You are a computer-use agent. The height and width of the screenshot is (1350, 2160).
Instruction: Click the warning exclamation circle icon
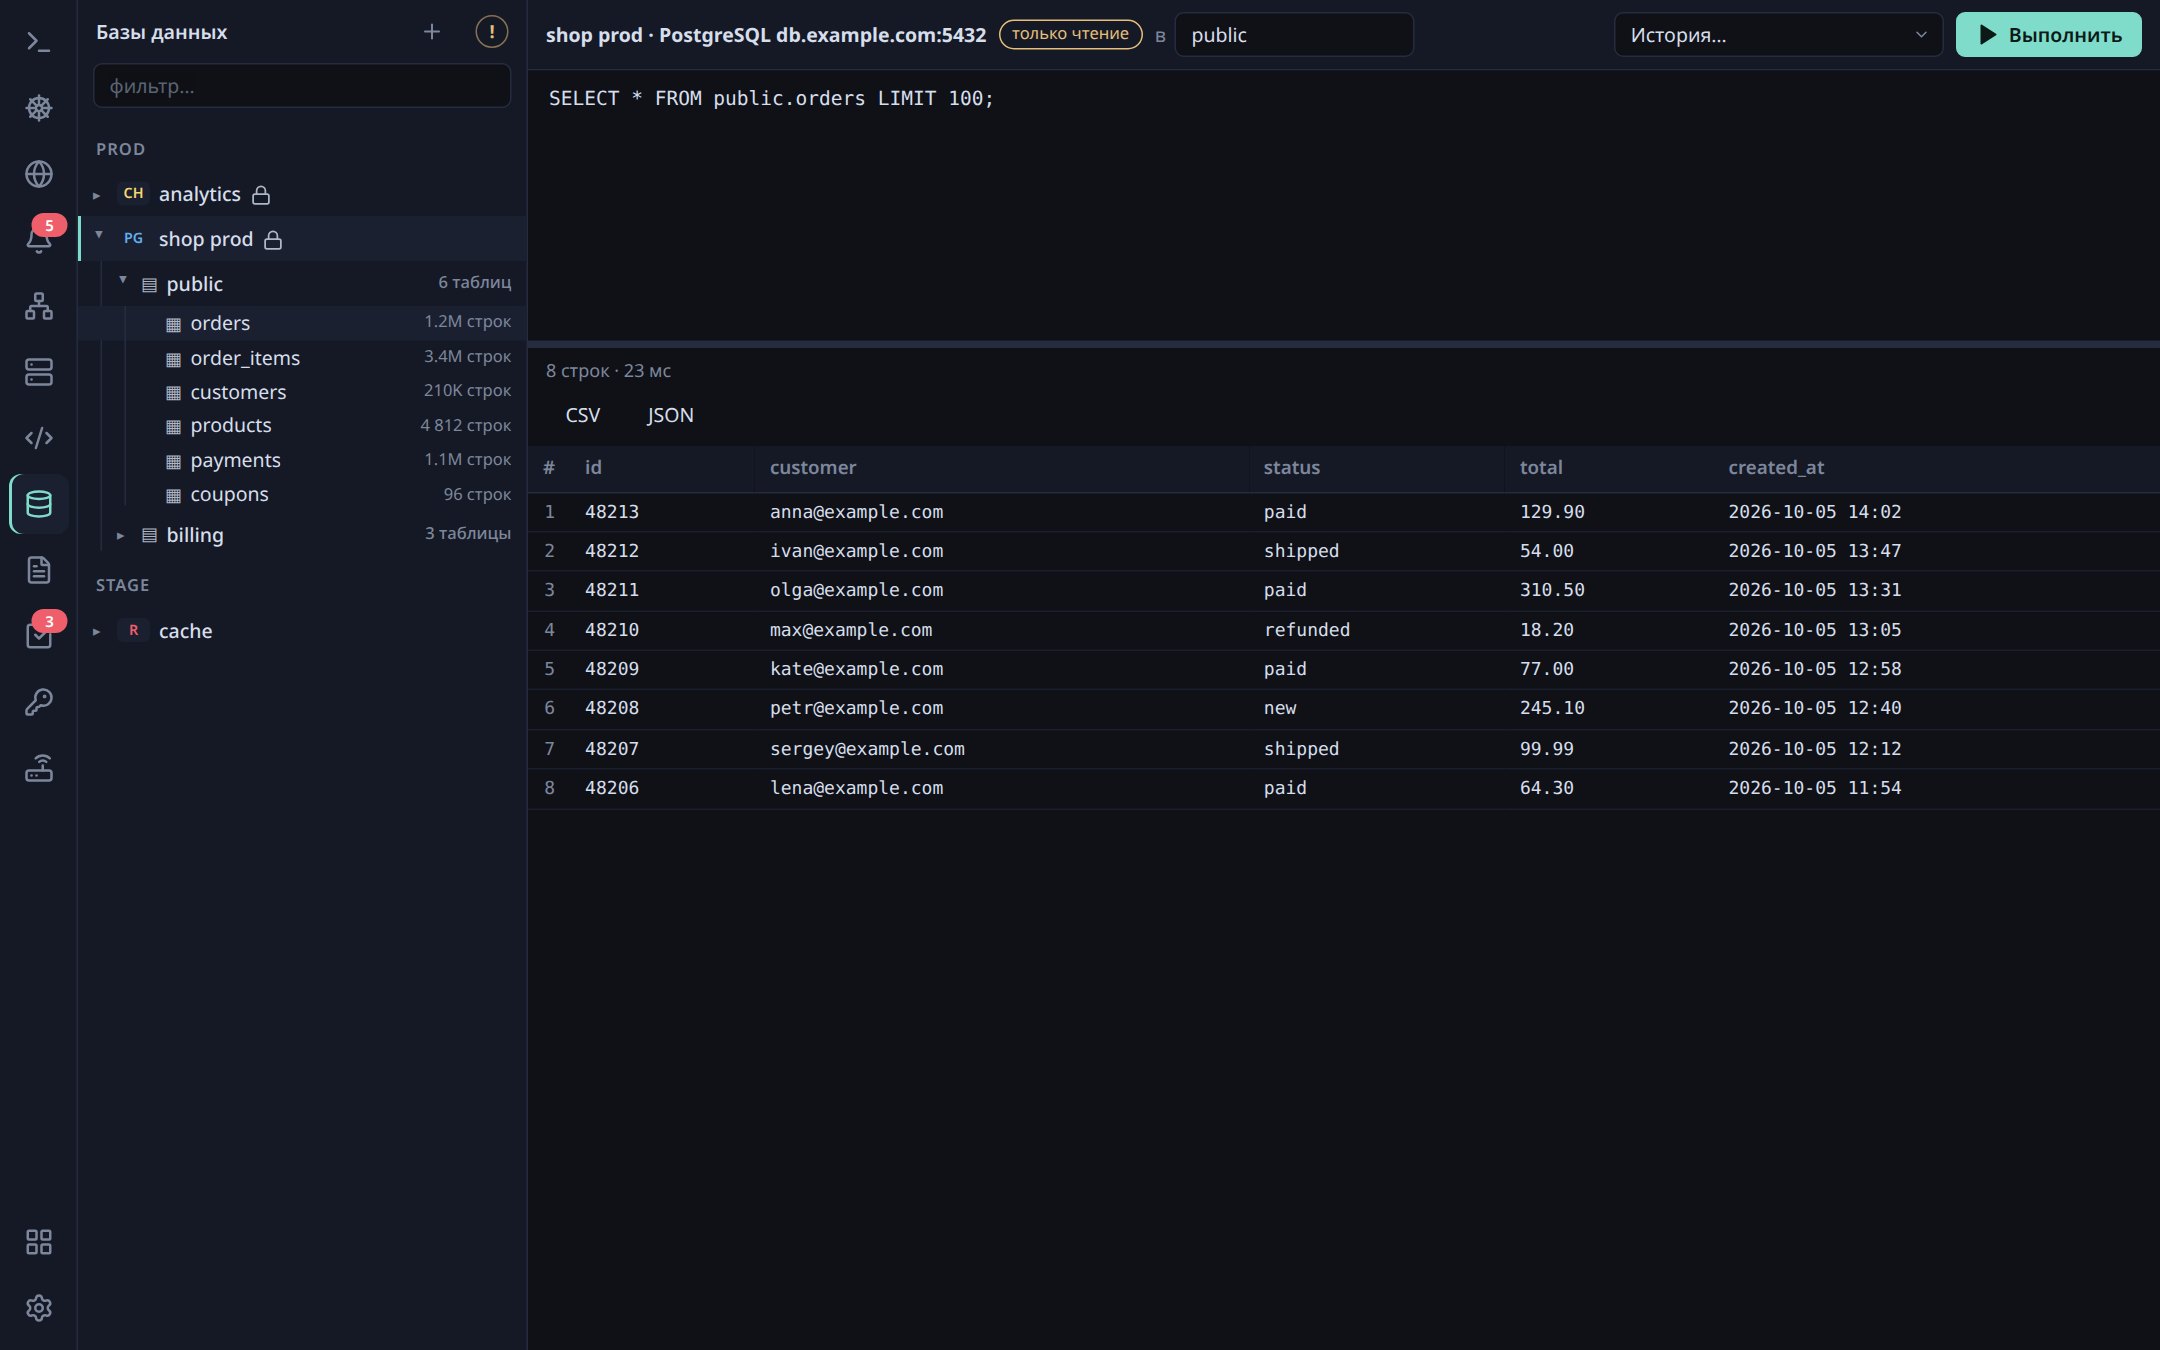click(491, 32)
